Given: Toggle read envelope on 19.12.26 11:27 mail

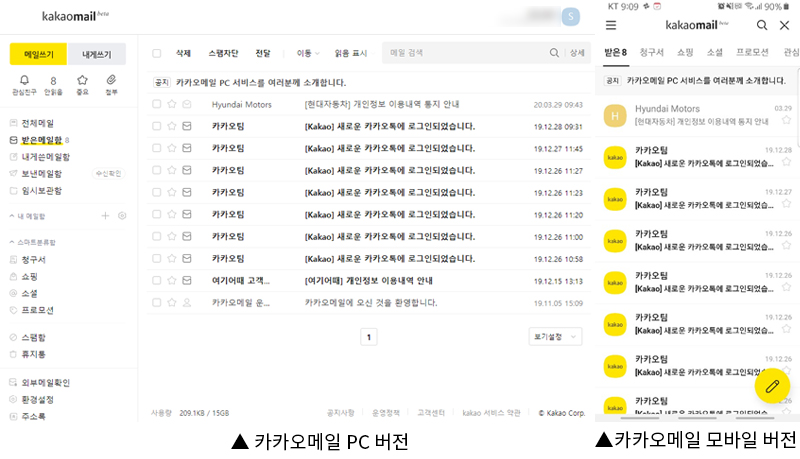Looking at the screenshot, I should pyautogui.click(x=187, y=170).
